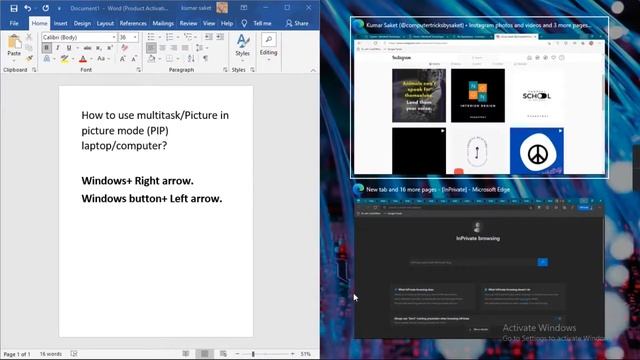This screenshot has height=360, width=640.
Task: Click the Cut scissors icon
Action: click(29, 37)
